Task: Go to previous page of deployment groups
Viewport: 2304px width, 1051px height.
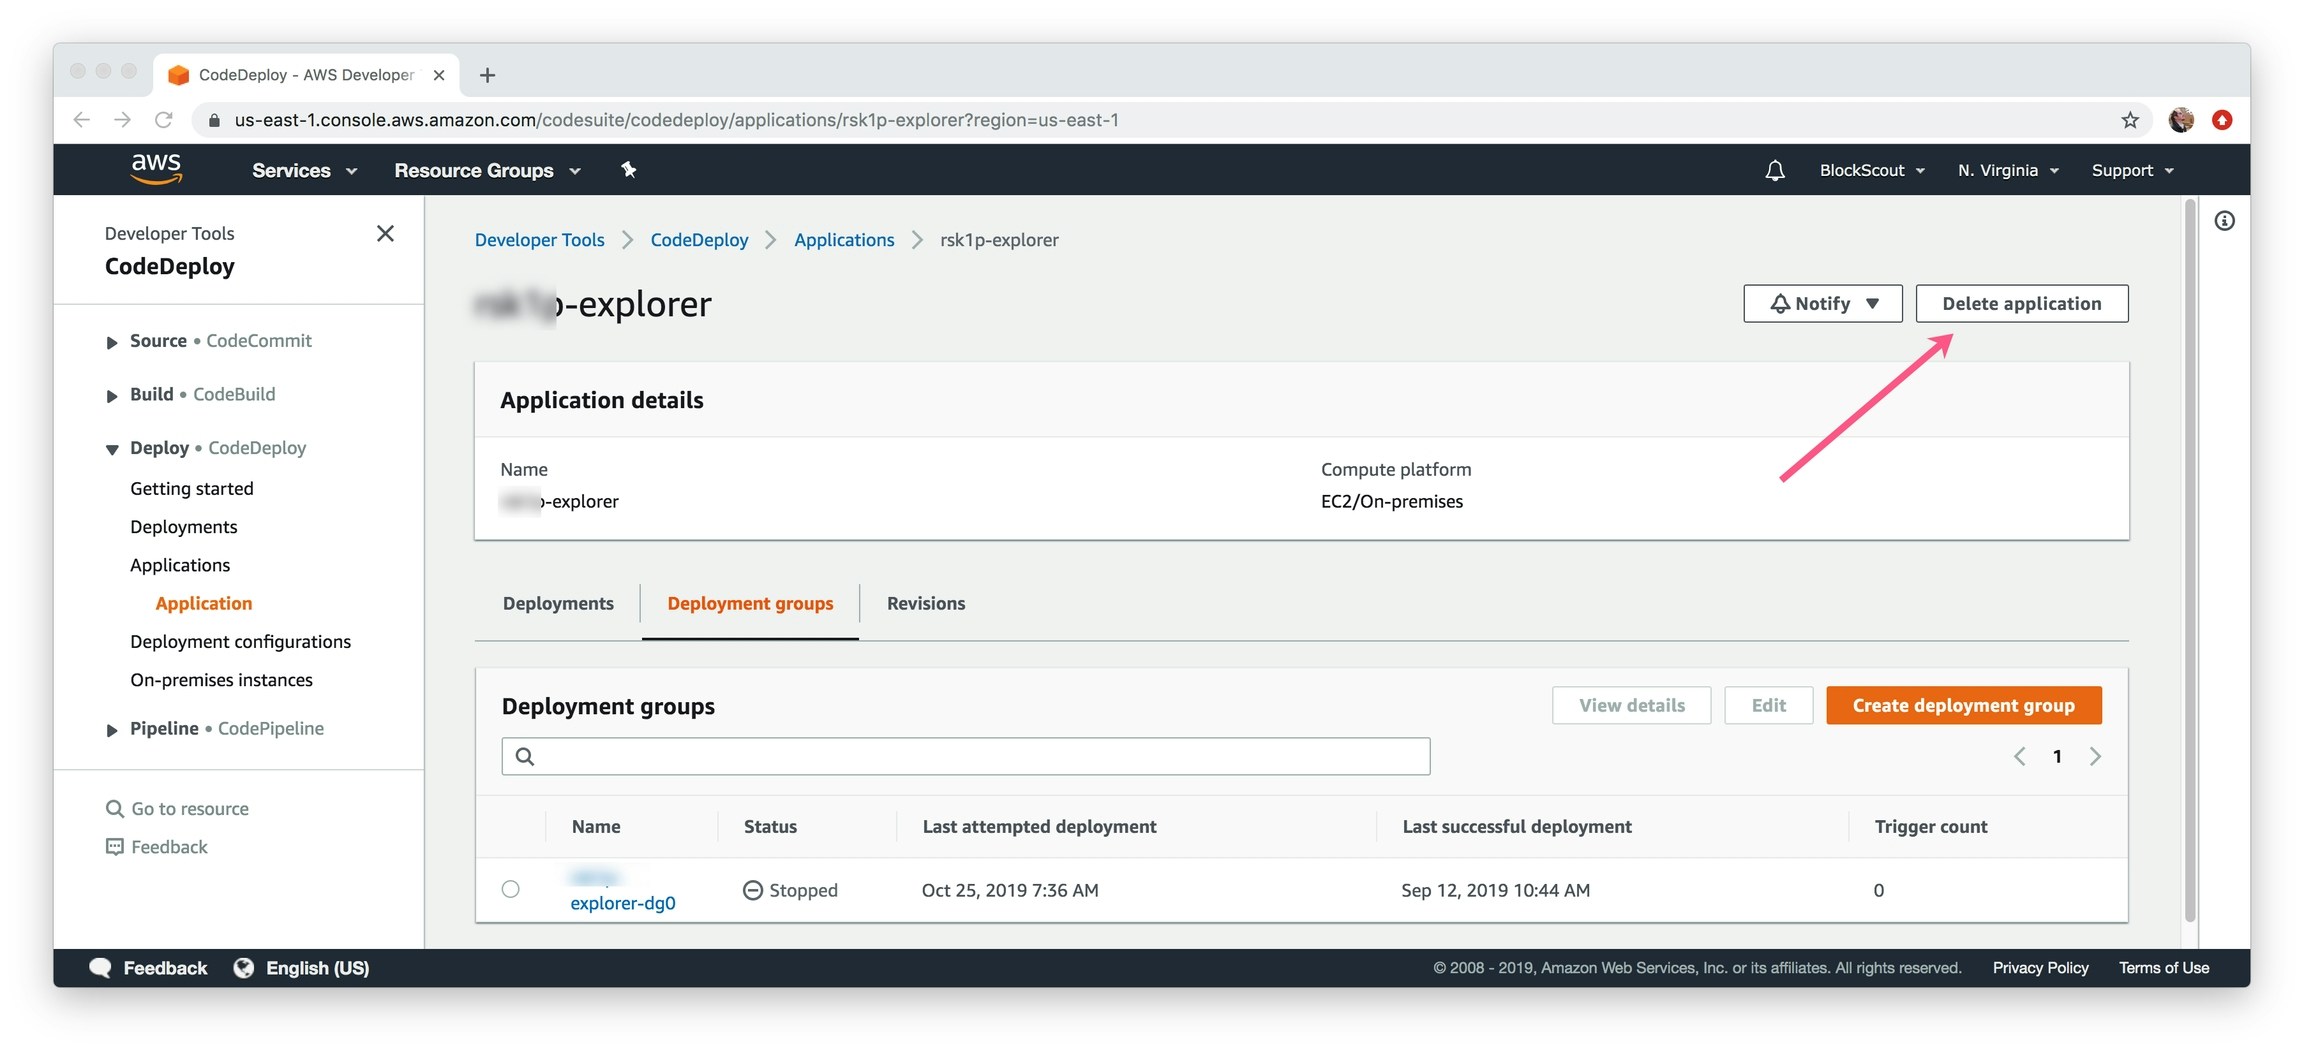Action: pyautogui.click(x=2019, y=756)
